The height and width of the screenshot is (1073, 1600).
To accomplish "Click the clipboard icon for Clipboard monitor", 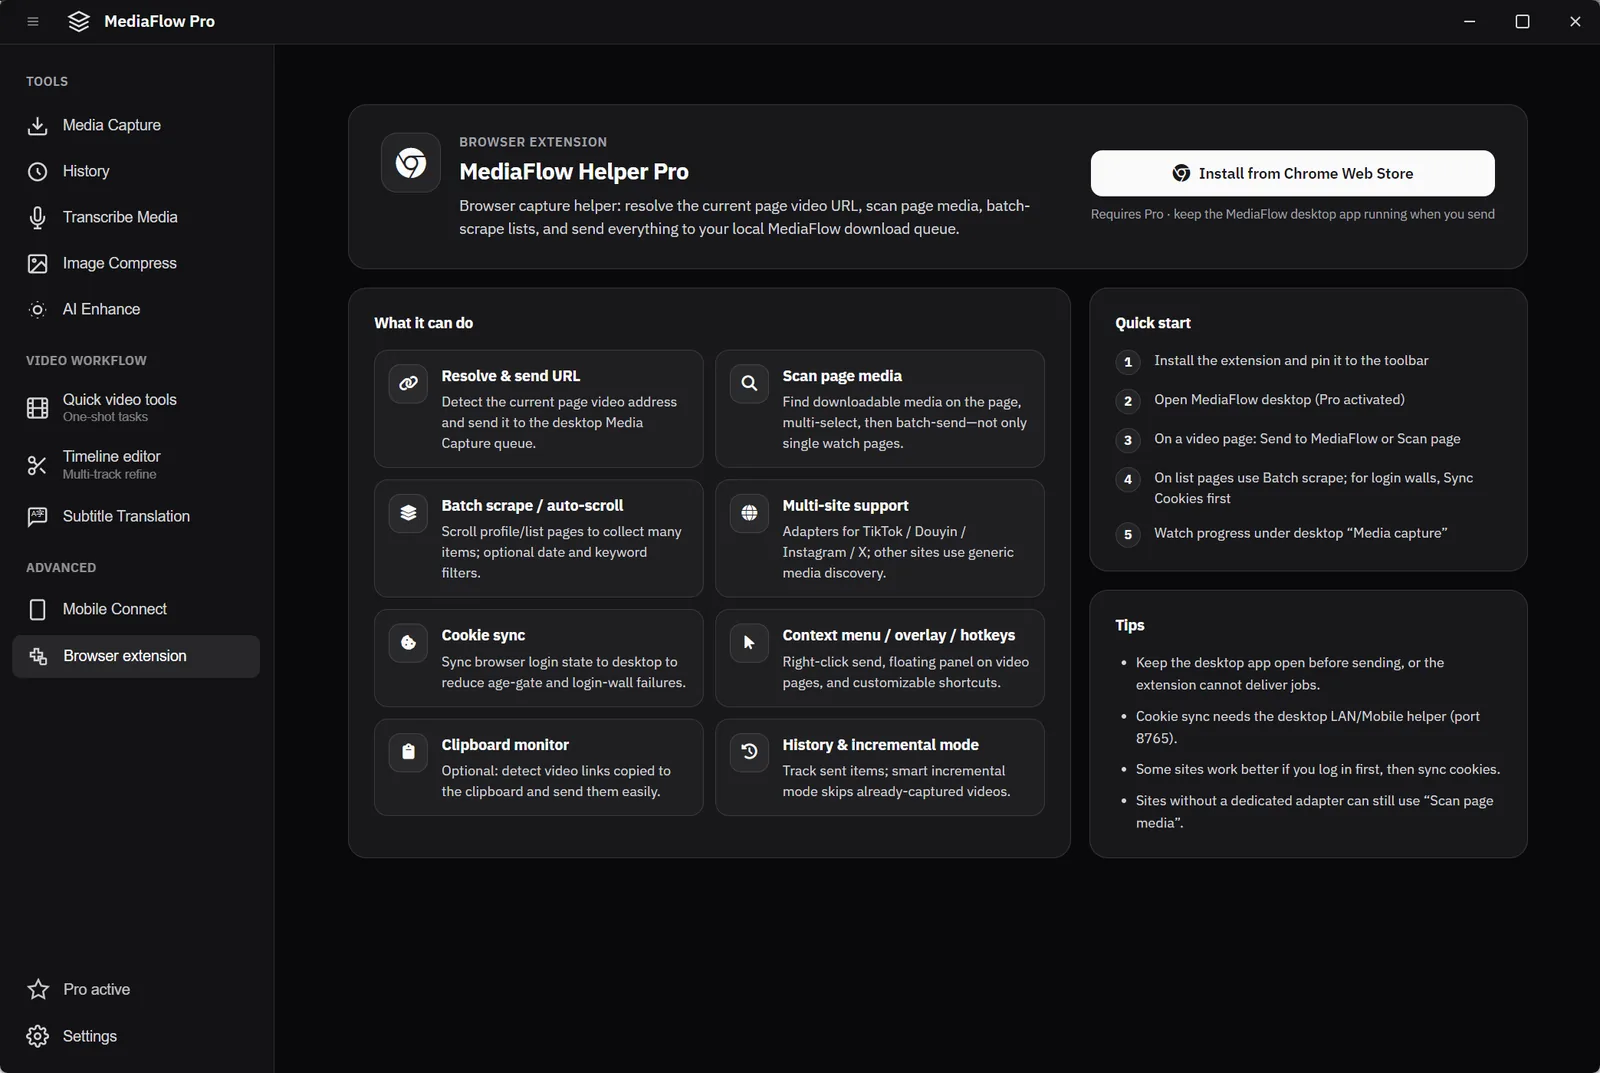I will 408,752.
